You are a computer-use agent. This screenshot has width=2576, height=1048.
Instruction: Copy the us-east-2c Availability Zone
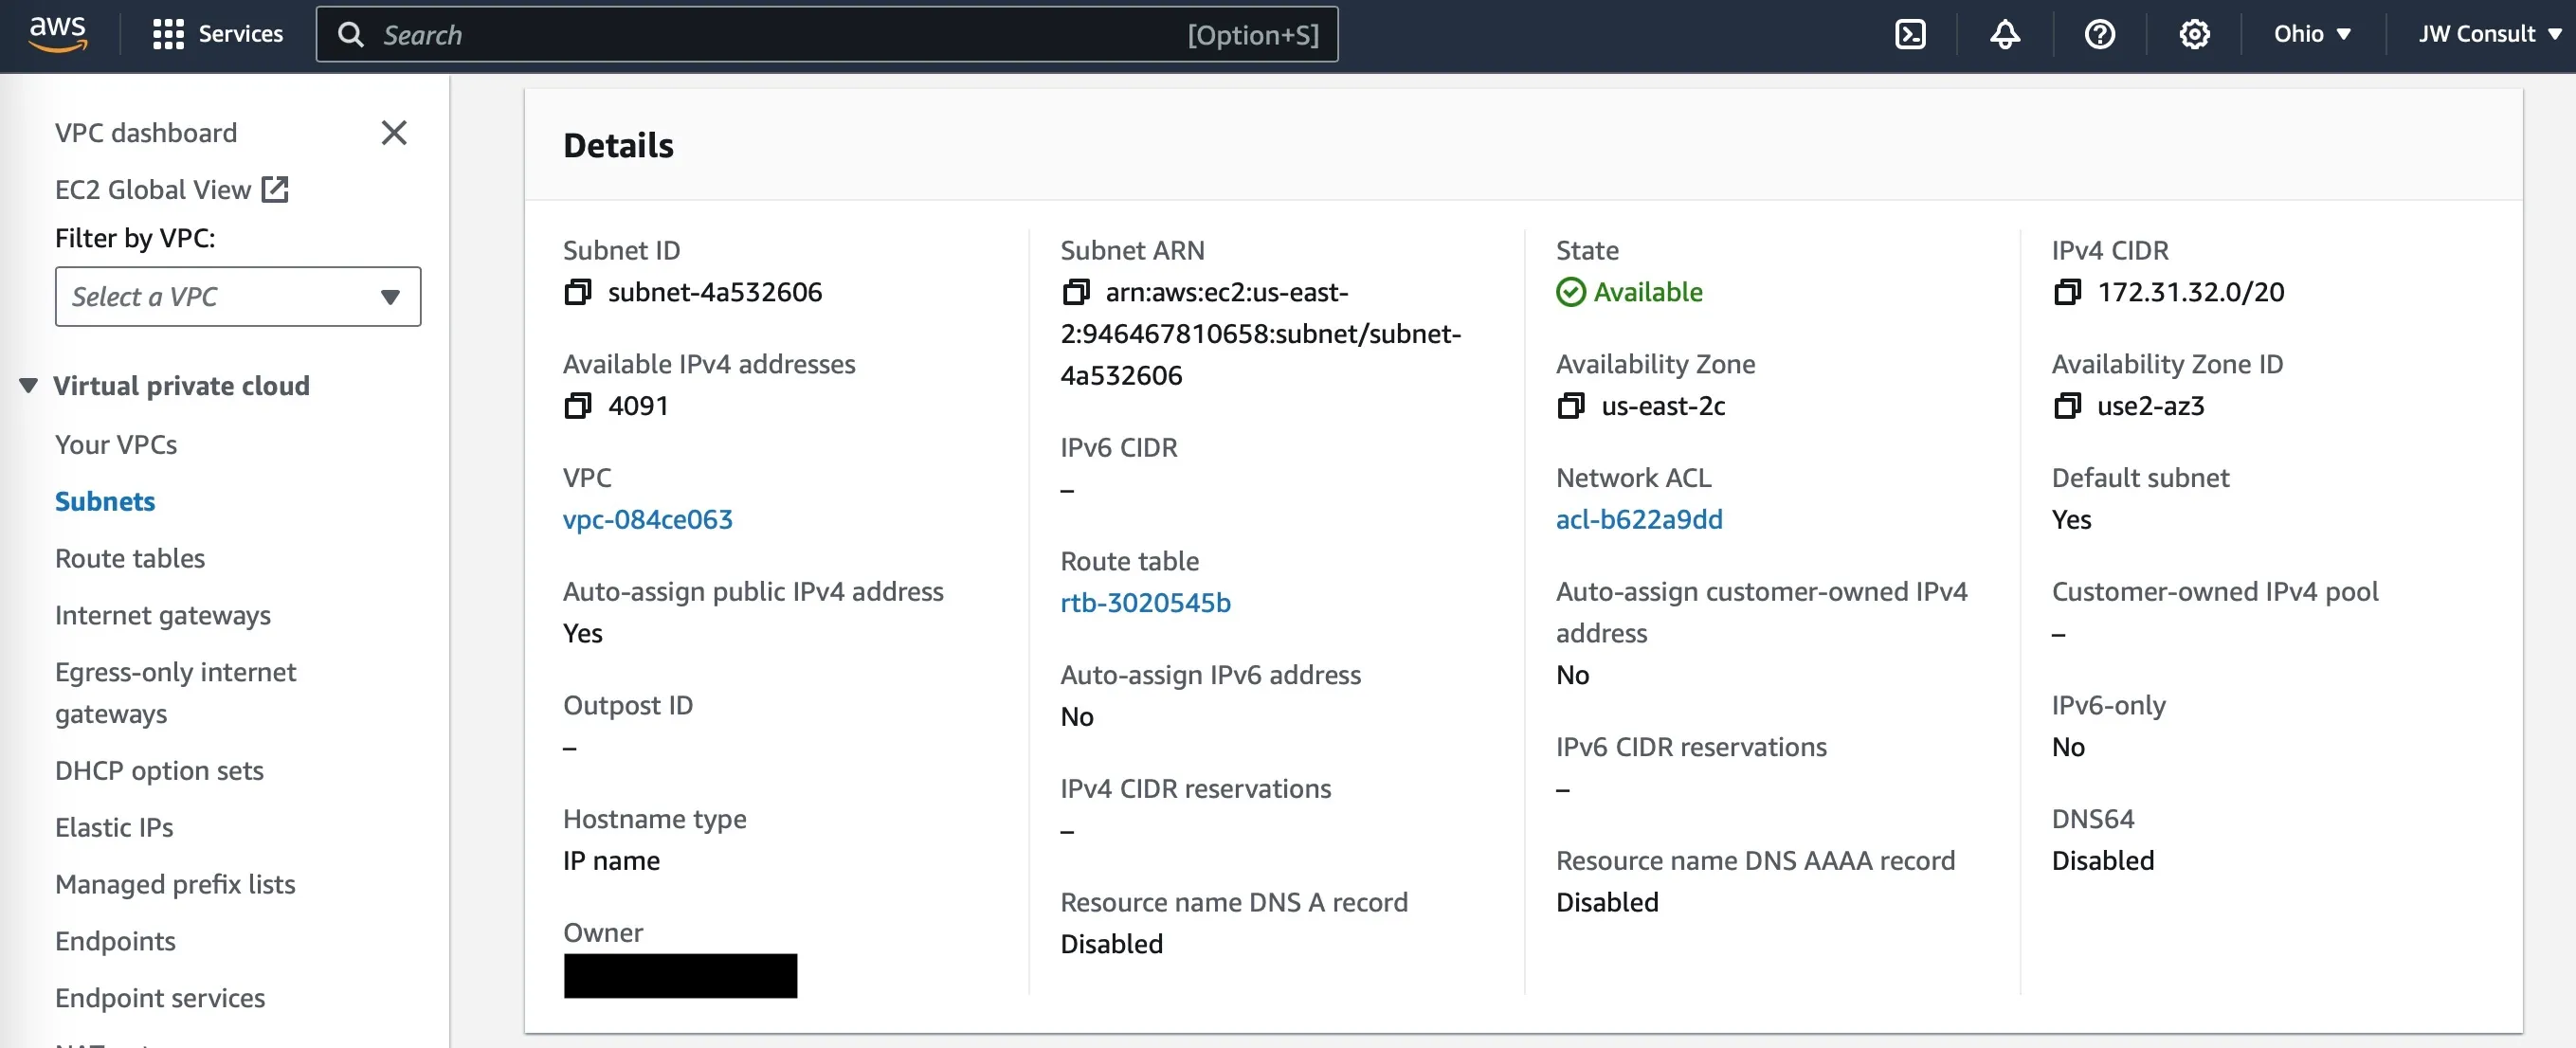click(1570, 406)
